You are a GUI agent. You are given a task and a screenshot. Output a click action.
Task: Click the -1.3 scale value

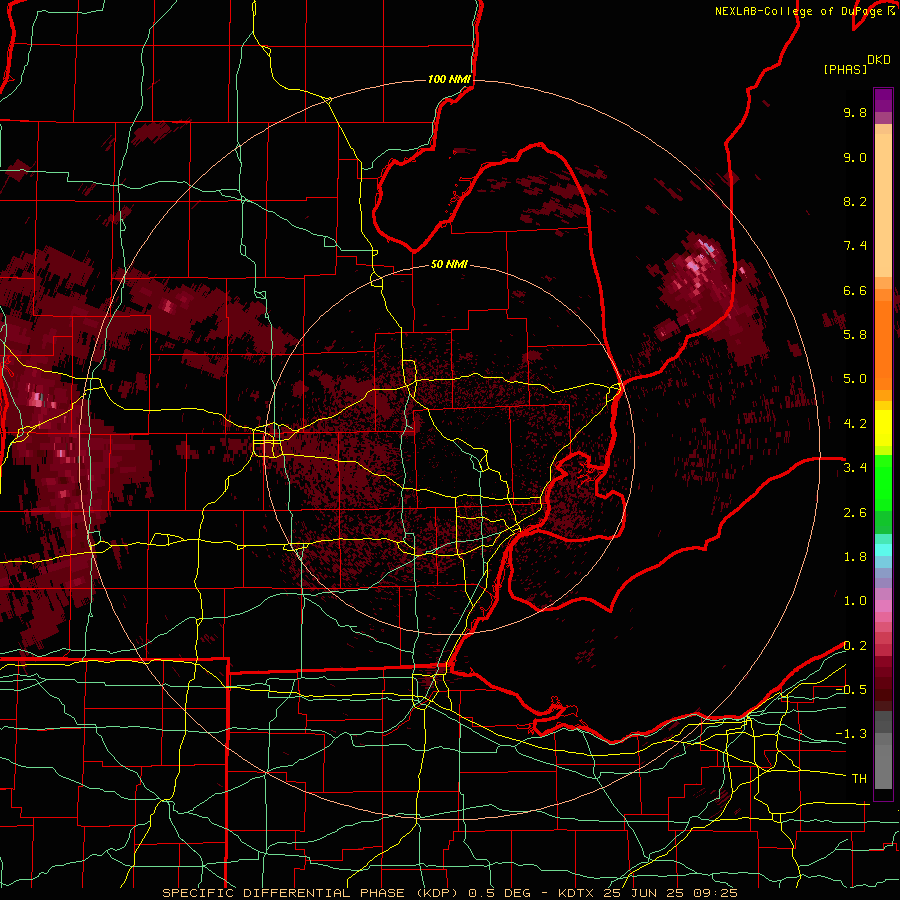pyautogui.click(x=851, y=734)
